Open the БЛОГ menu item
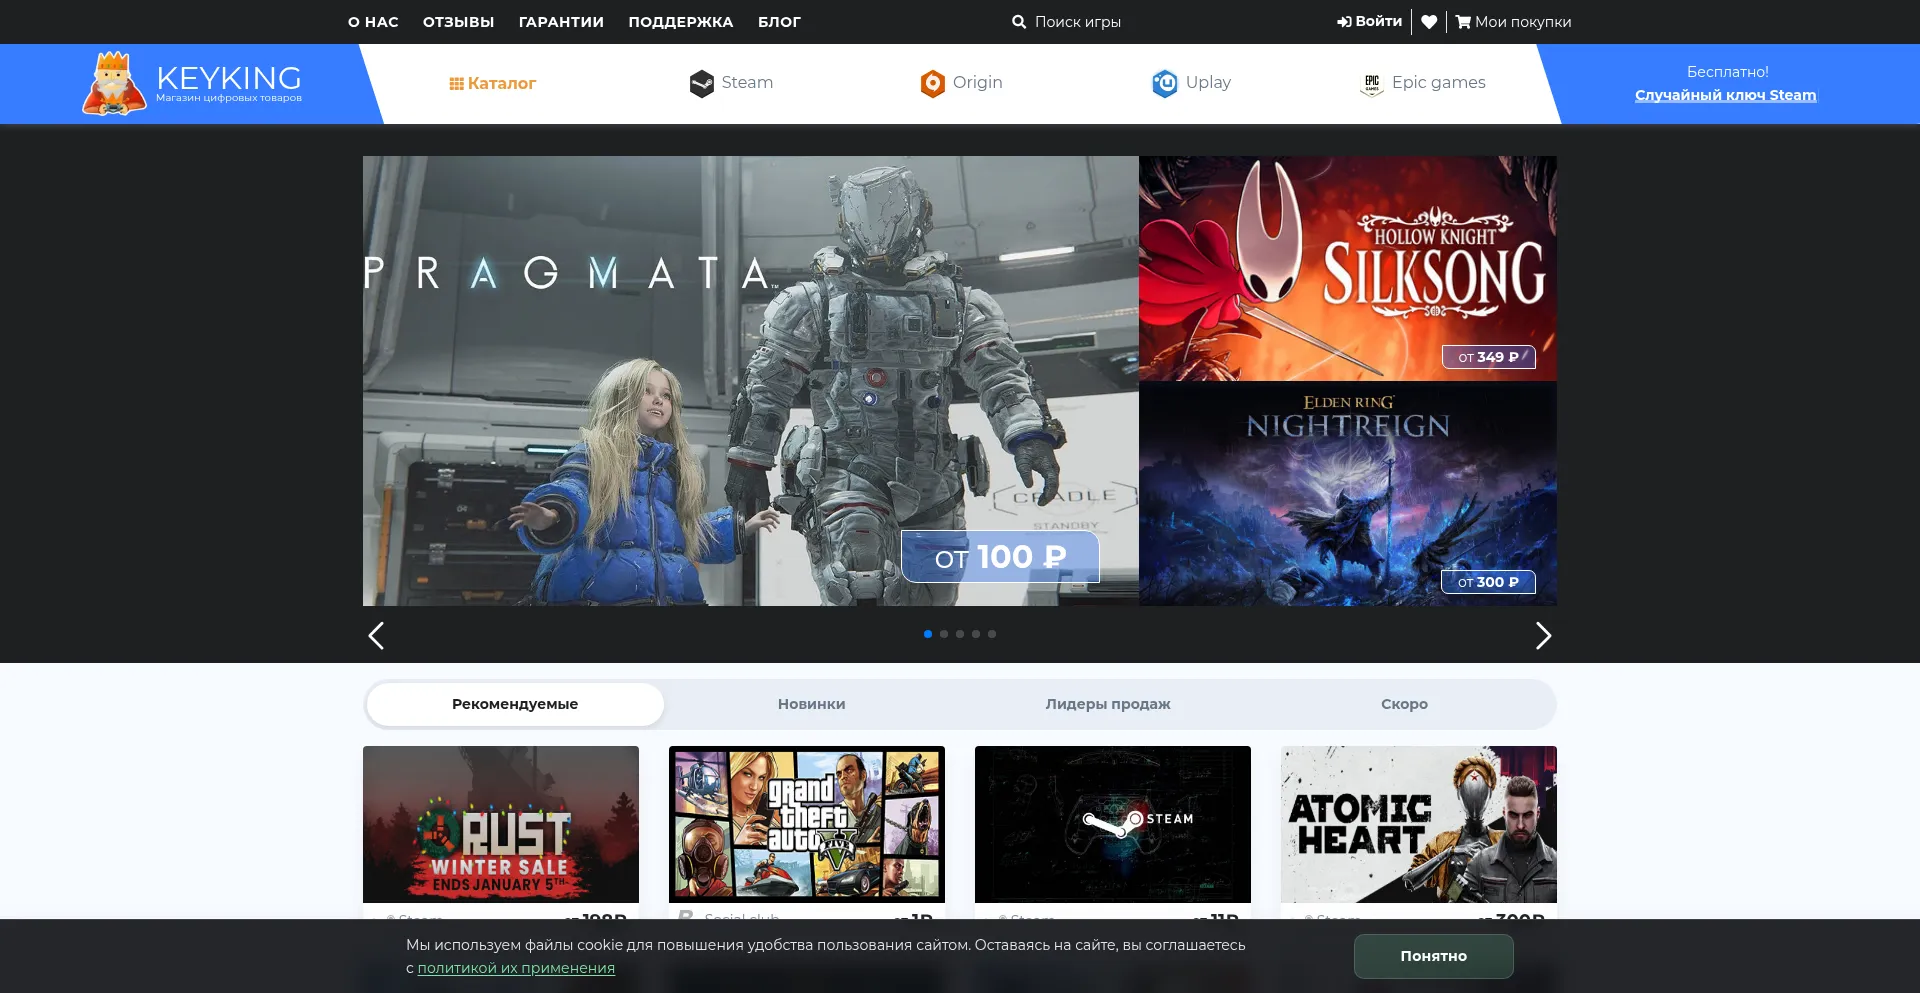Screen dimensions: 1920x993 (779, 22)
